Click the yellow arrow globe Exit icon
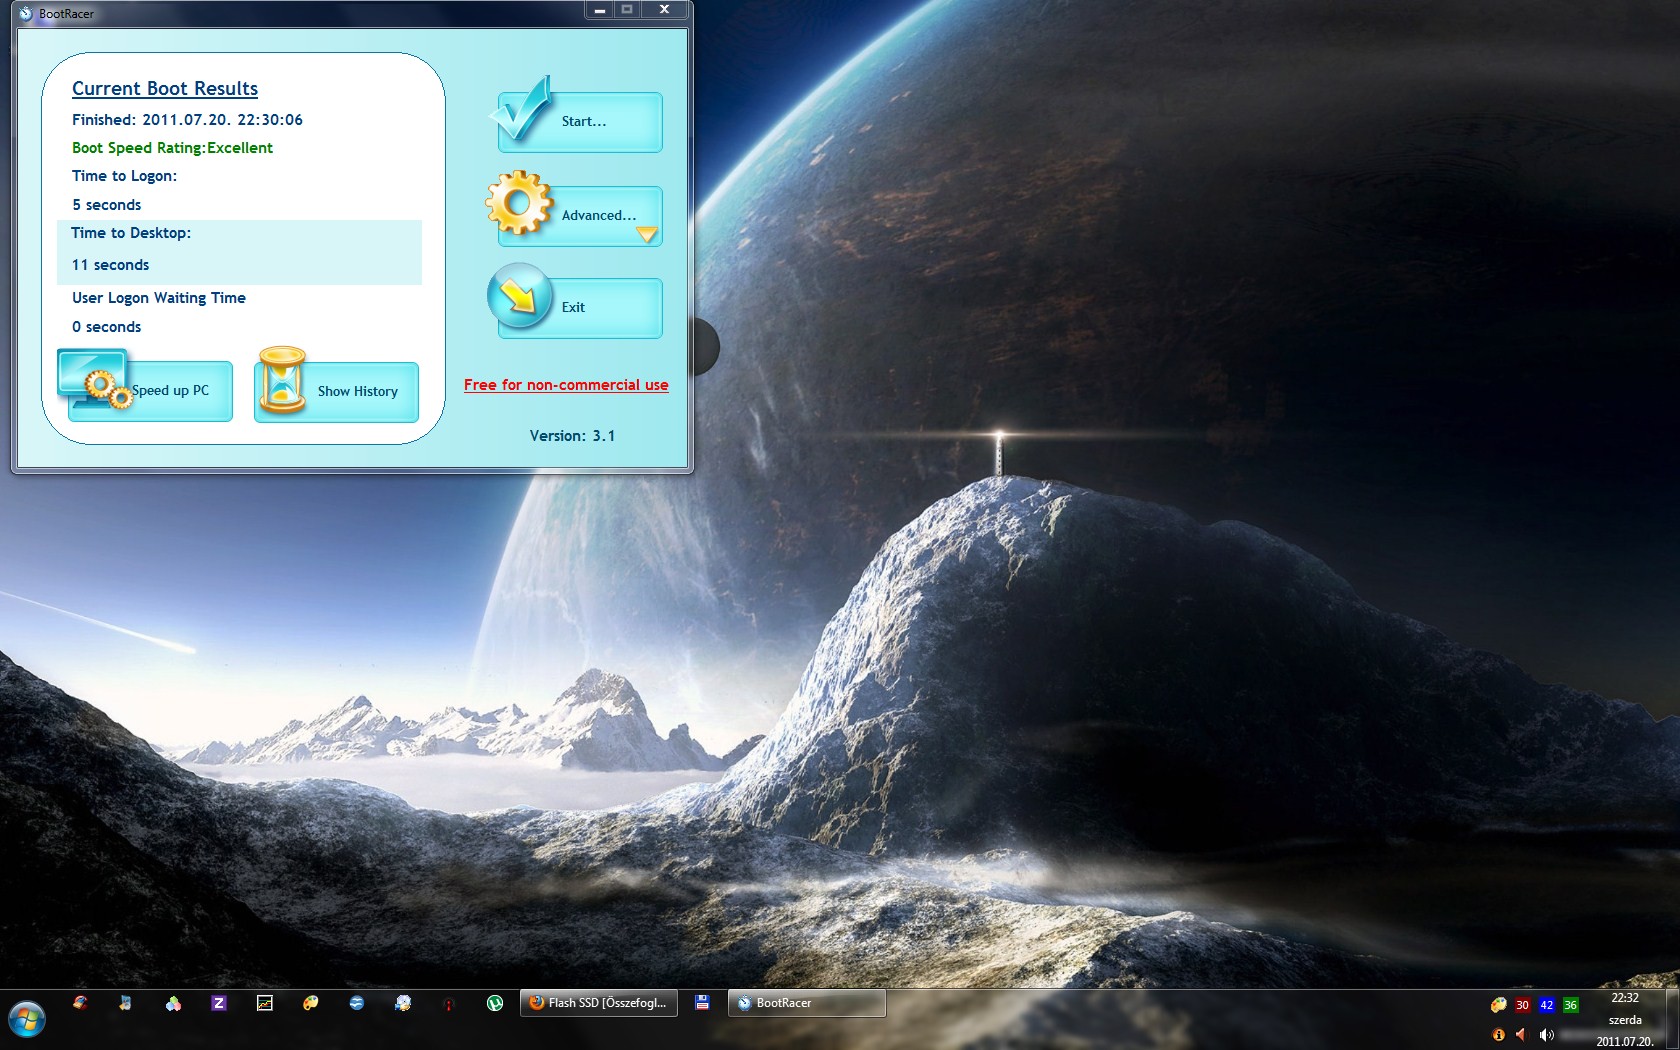 [x=520, y=296]
